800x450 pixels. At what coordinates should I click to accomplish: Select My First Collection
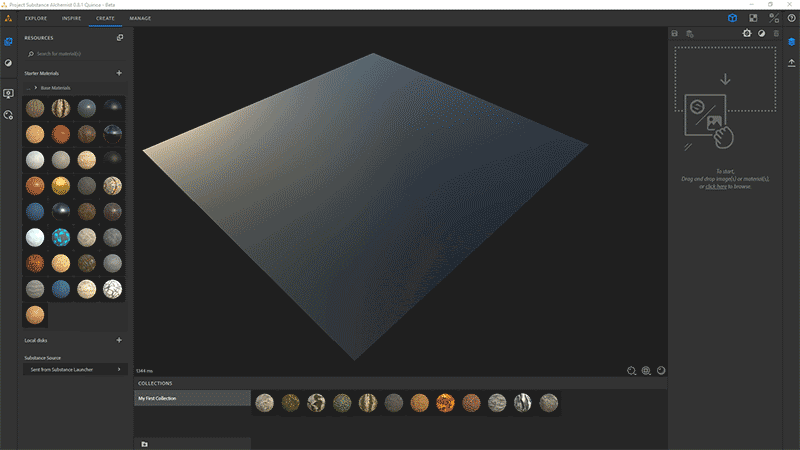(192, 398)
